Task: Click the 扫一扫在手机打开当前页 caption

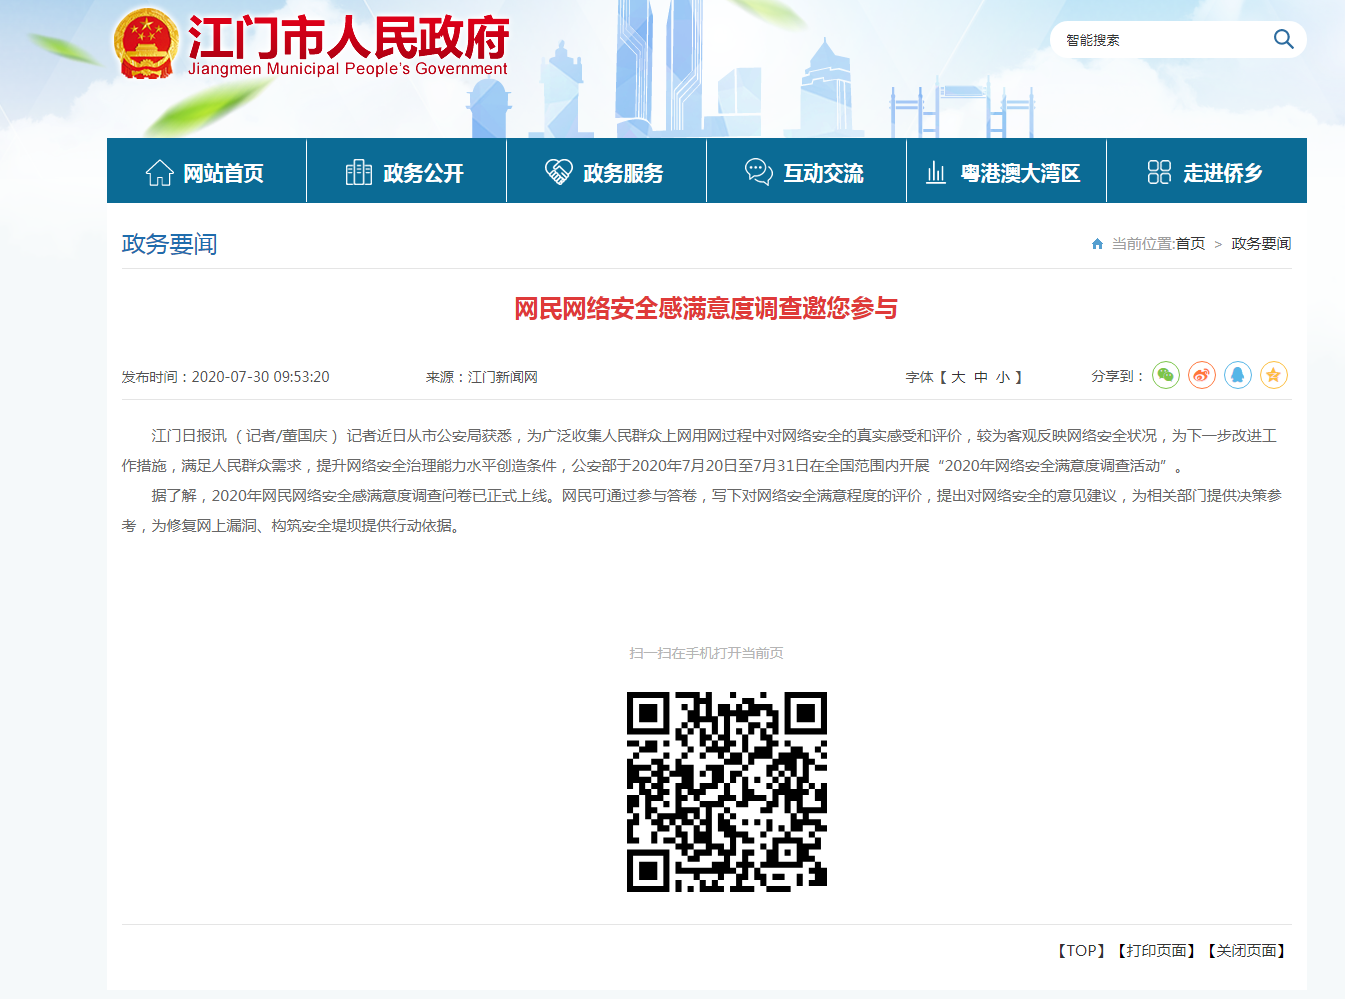Action: [706, 653]
